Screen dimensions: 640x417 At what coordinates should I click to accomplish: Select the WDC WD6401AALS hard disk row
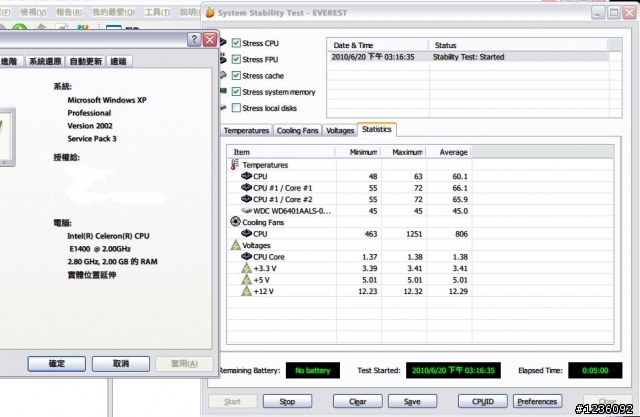pyautogui.click(x=420, y=211)
